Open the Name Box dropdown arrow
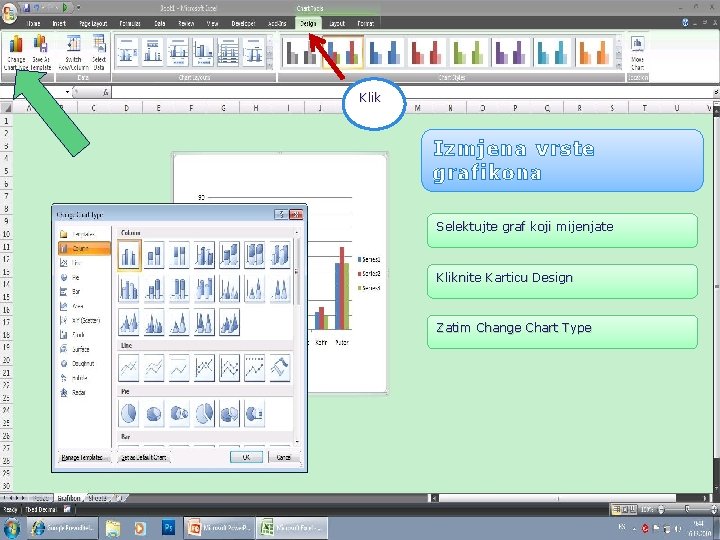 [68, 92]
